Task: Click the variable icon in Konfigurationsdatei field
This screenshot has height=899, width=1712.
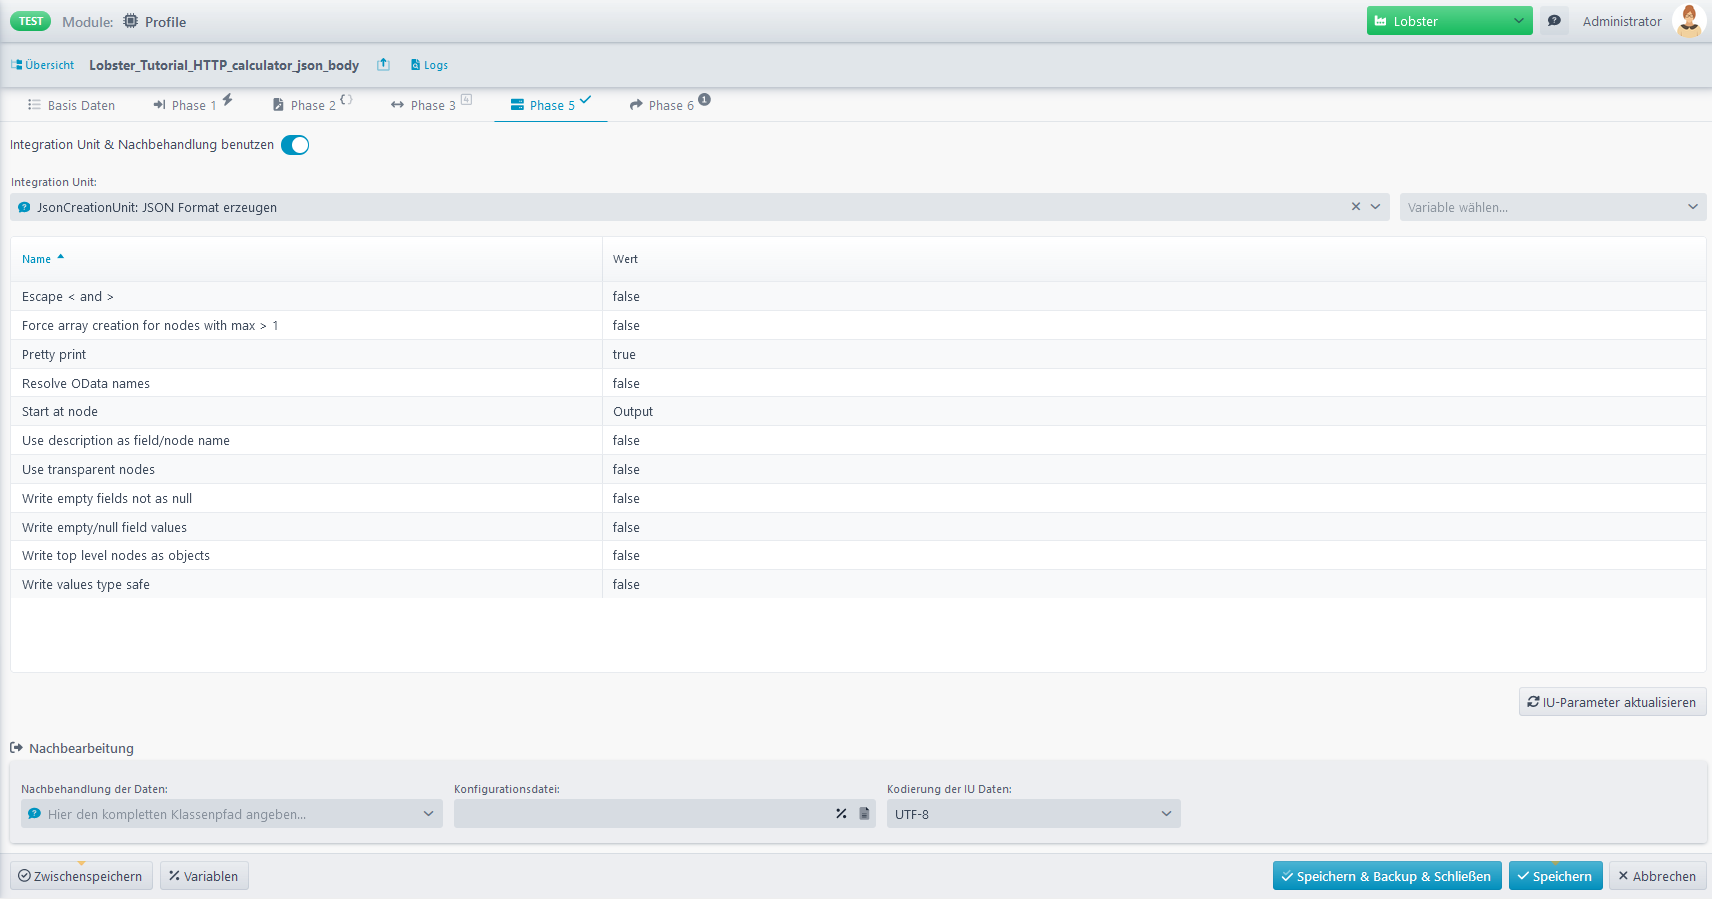Action: [841, 814]
